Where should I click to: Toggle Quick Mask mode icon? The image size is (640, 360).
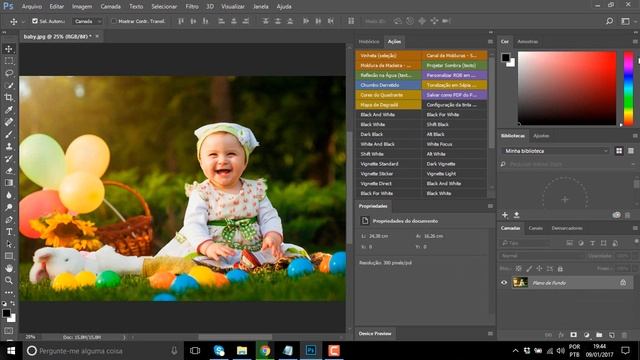[x=9, y=330]
